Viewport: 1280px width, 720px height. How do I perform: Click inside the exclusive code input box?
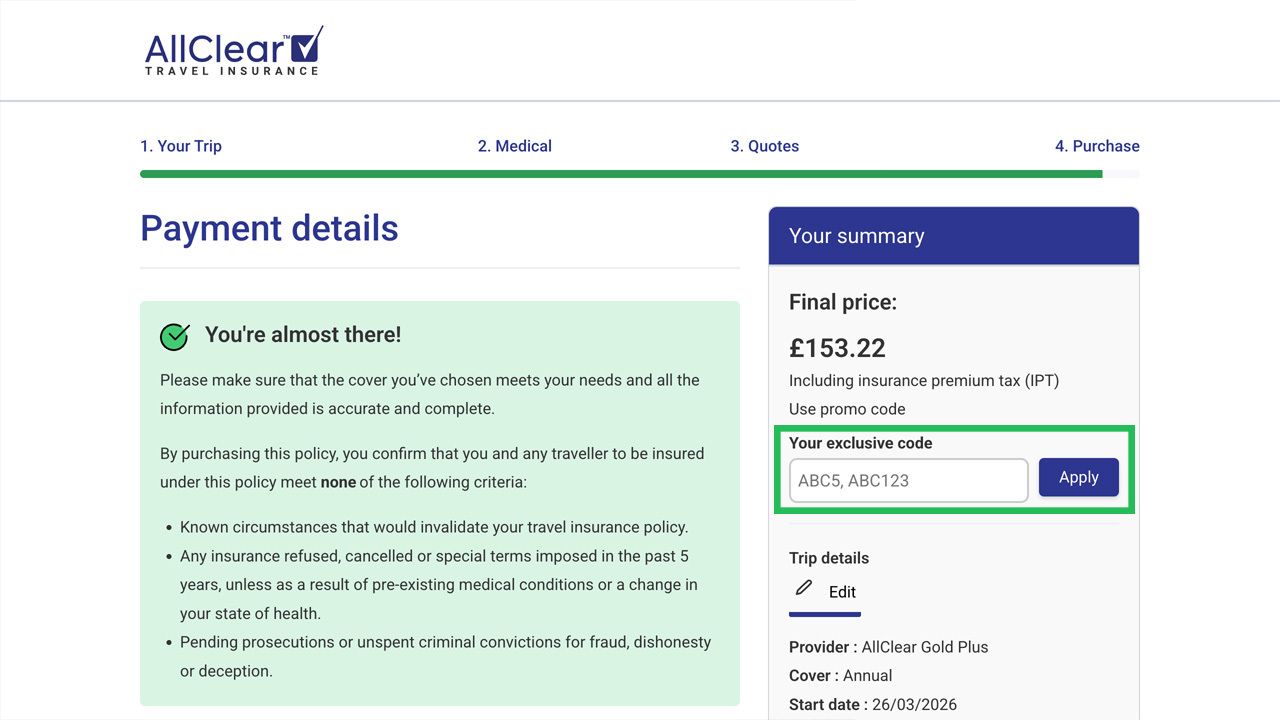click(907, 480)
